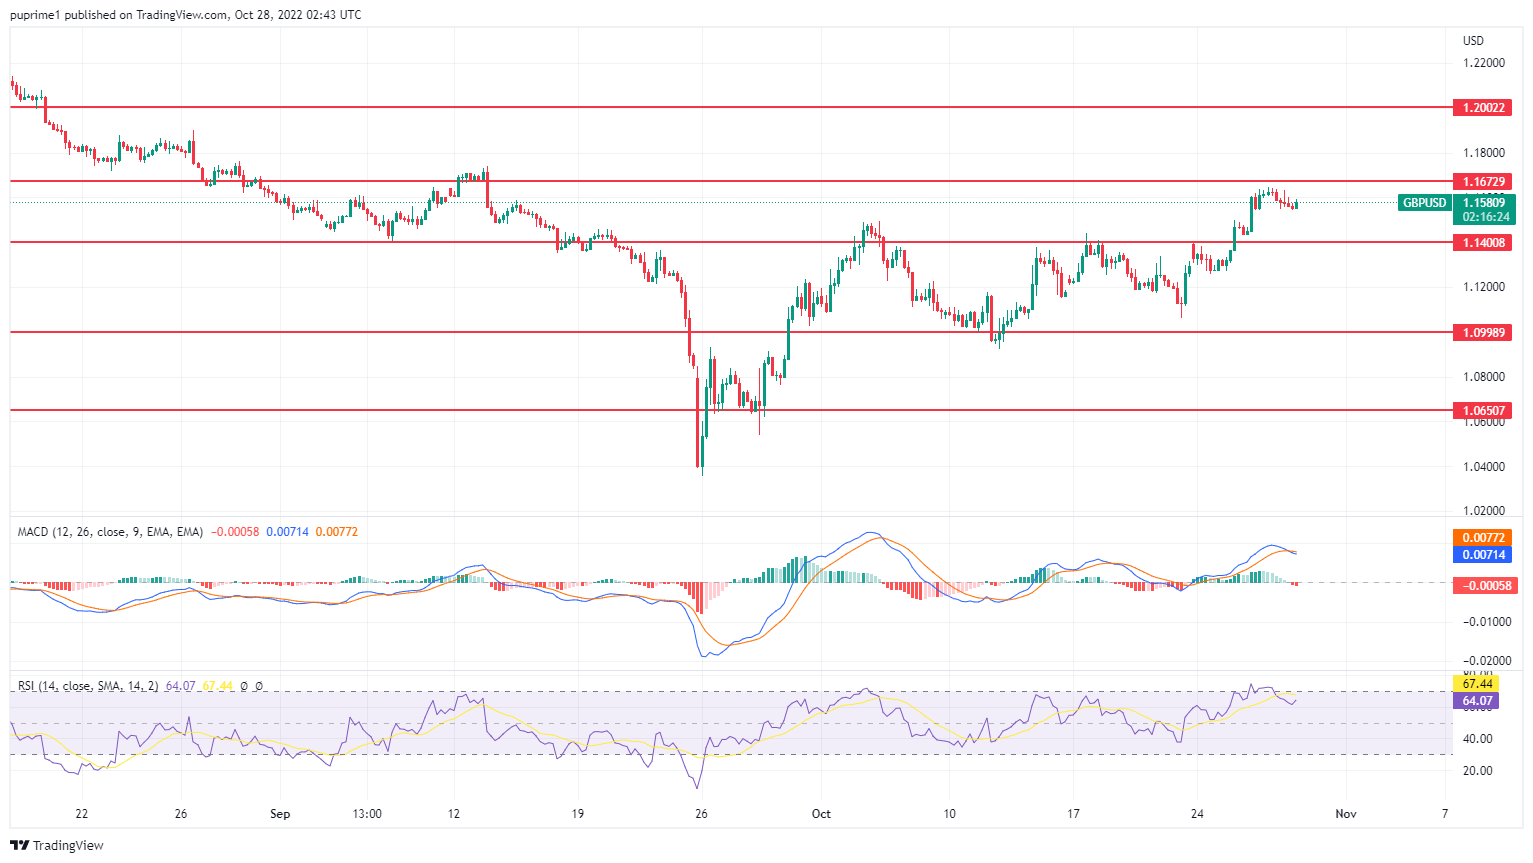Click the bar countdown 02:16:24

pos(1486,217)
